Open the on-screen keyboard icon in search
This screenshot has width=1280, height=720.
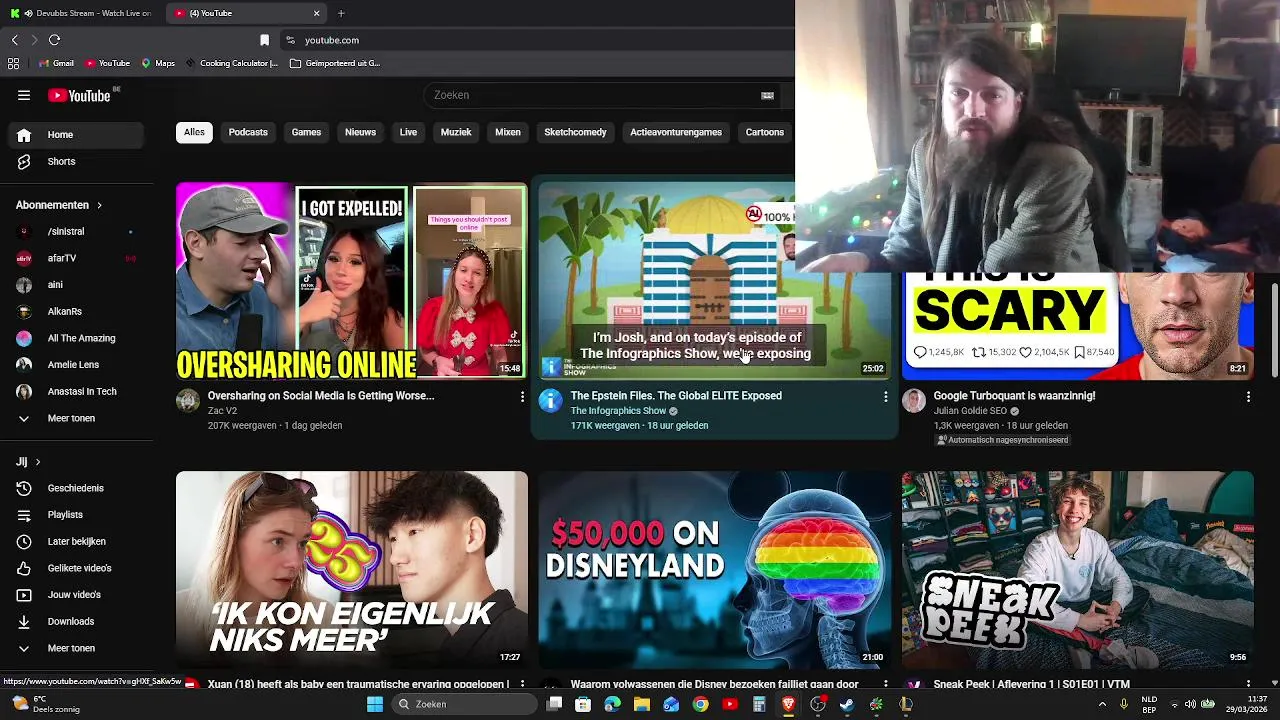click(x=767, y=95)
